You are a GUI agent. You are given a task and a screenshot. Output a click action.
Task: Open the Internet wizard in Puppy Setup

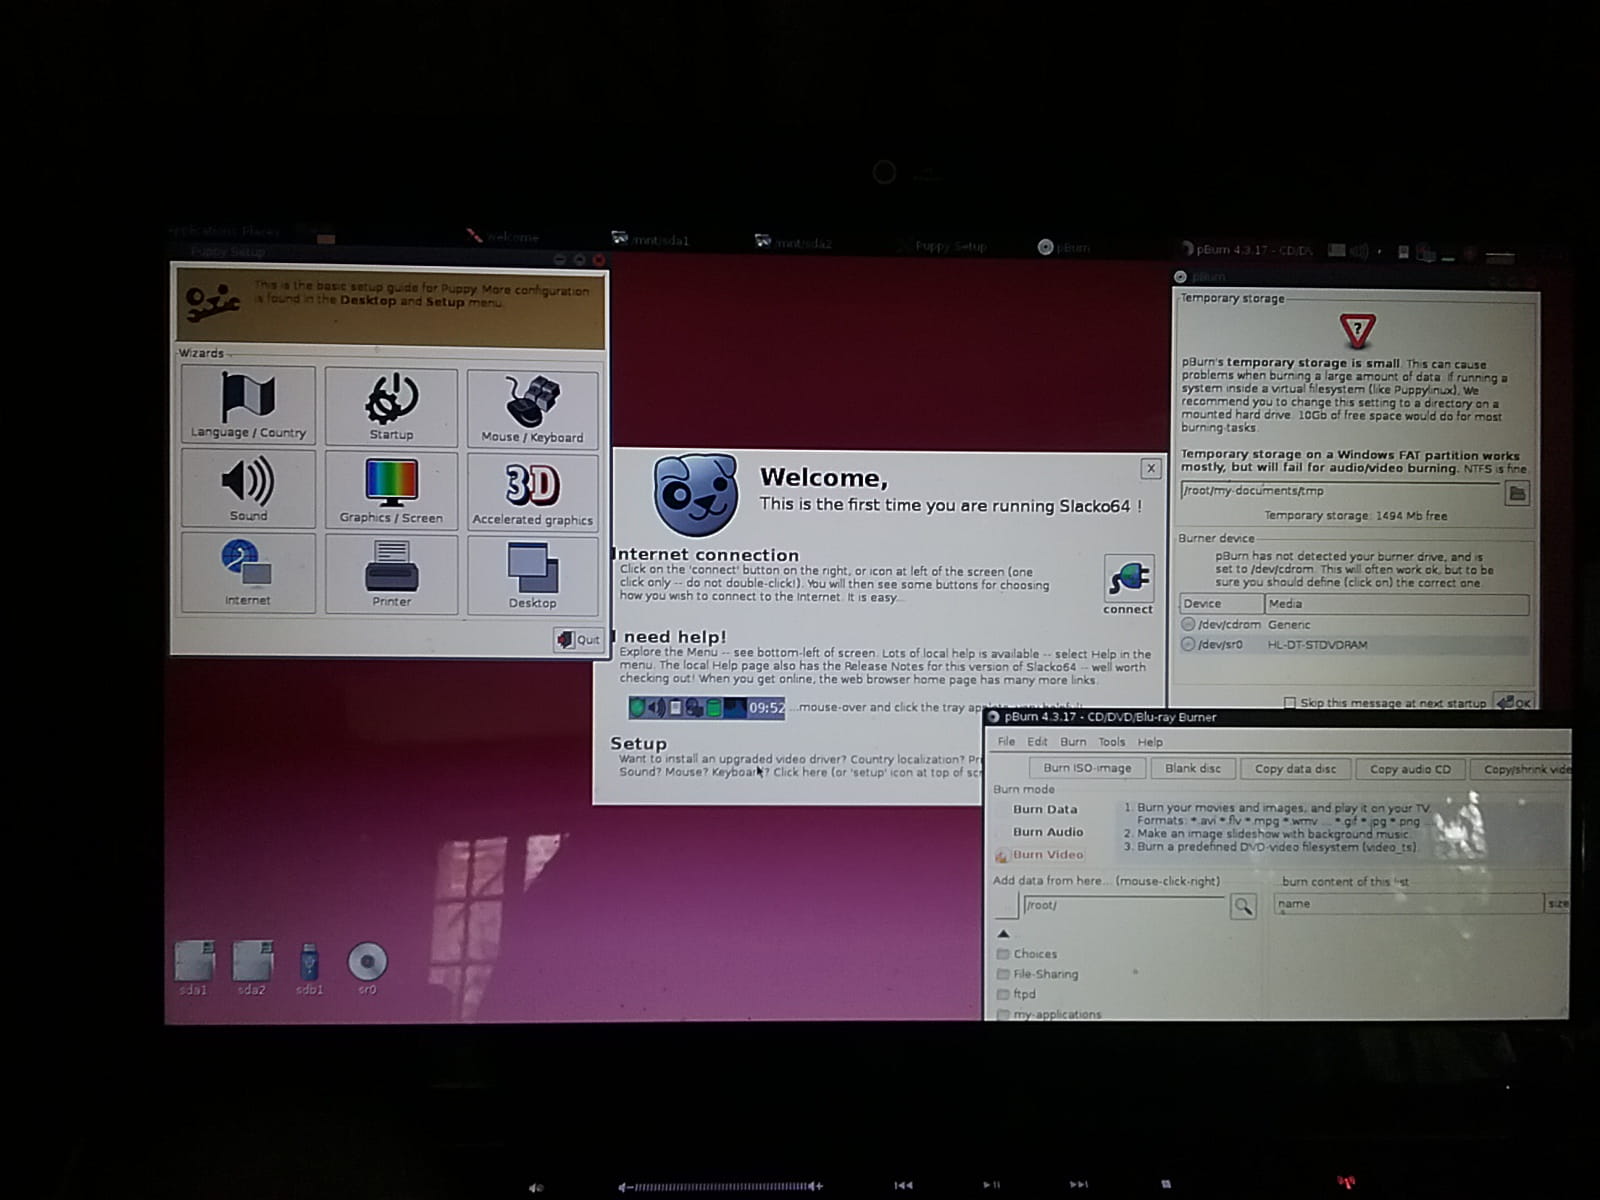[x=248, y=572]
